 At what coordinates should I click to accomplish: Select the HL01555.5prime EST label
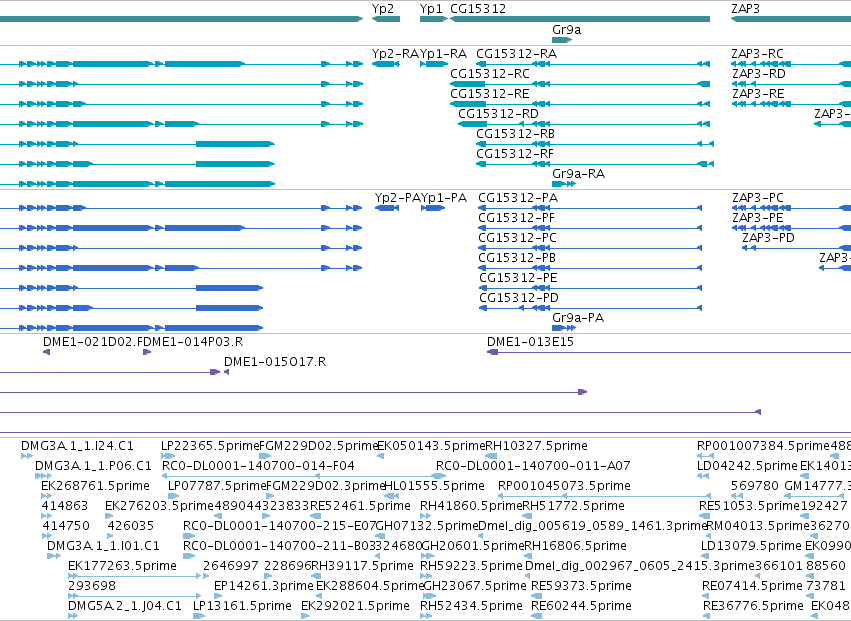pyautogui.click(x=434, y=486)
